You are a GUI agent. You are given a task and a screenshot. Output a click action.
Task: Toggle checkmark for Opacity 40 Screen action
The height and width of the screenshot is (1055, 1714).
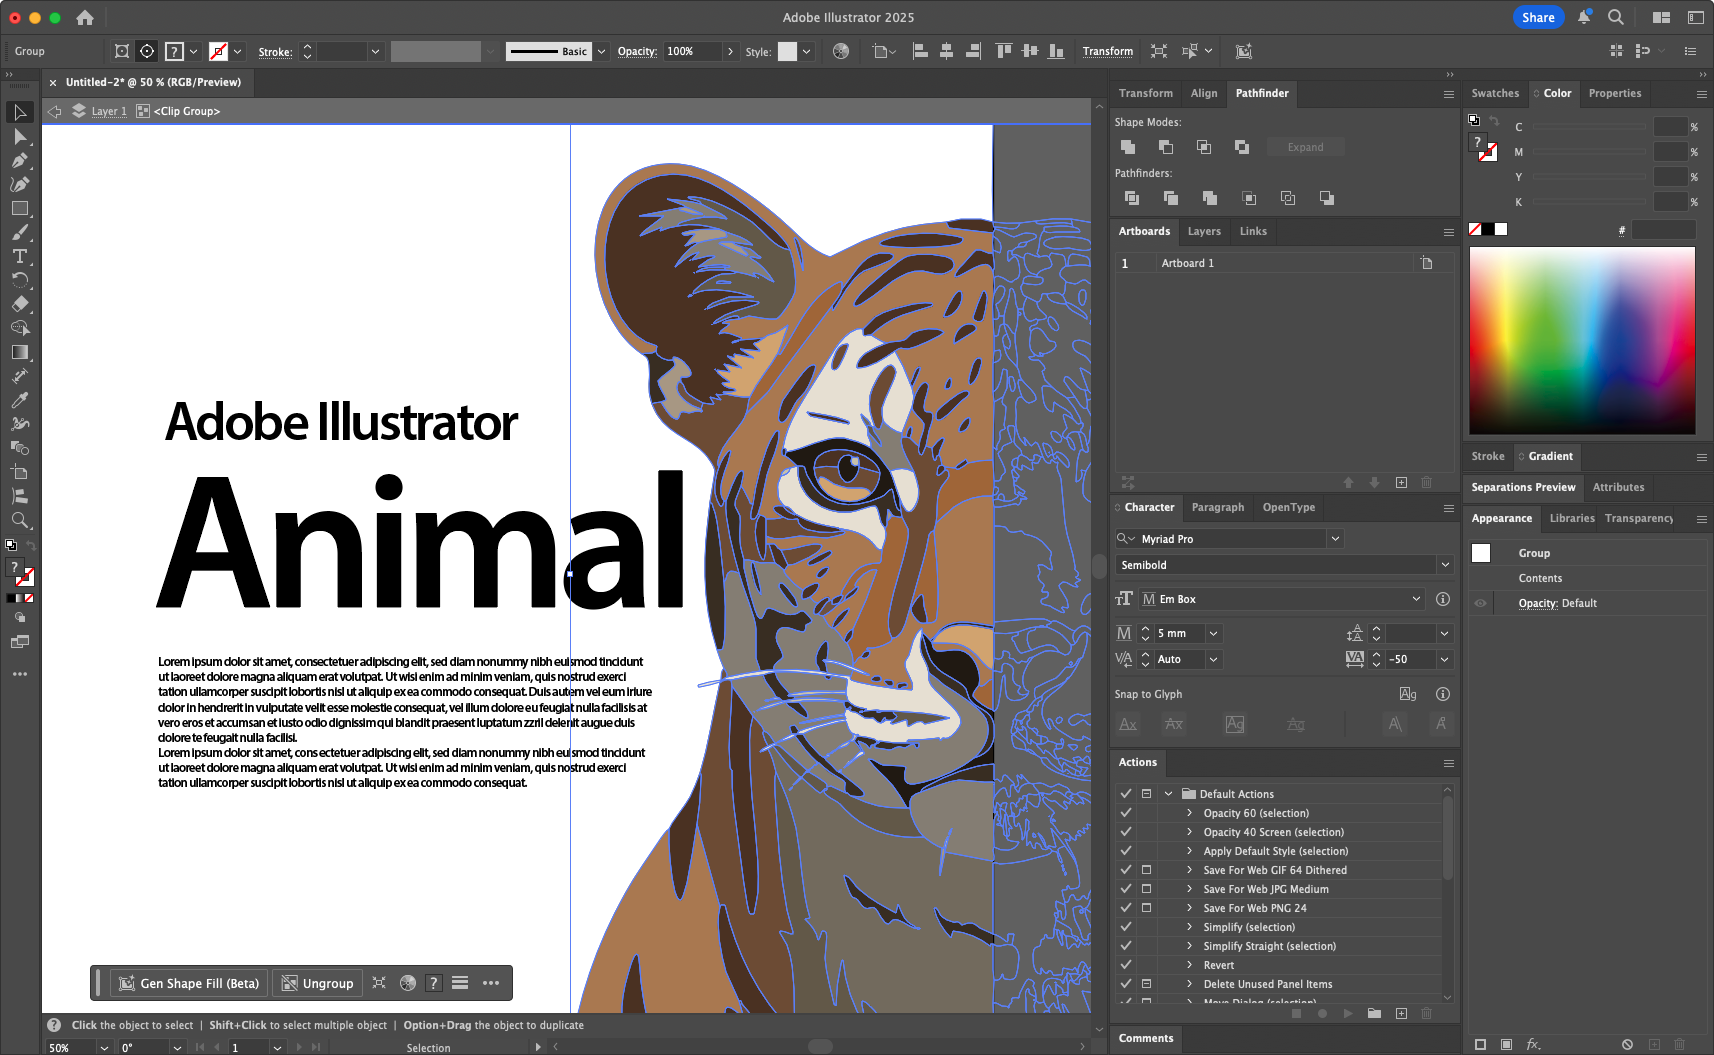click(x=1126, y=832)
